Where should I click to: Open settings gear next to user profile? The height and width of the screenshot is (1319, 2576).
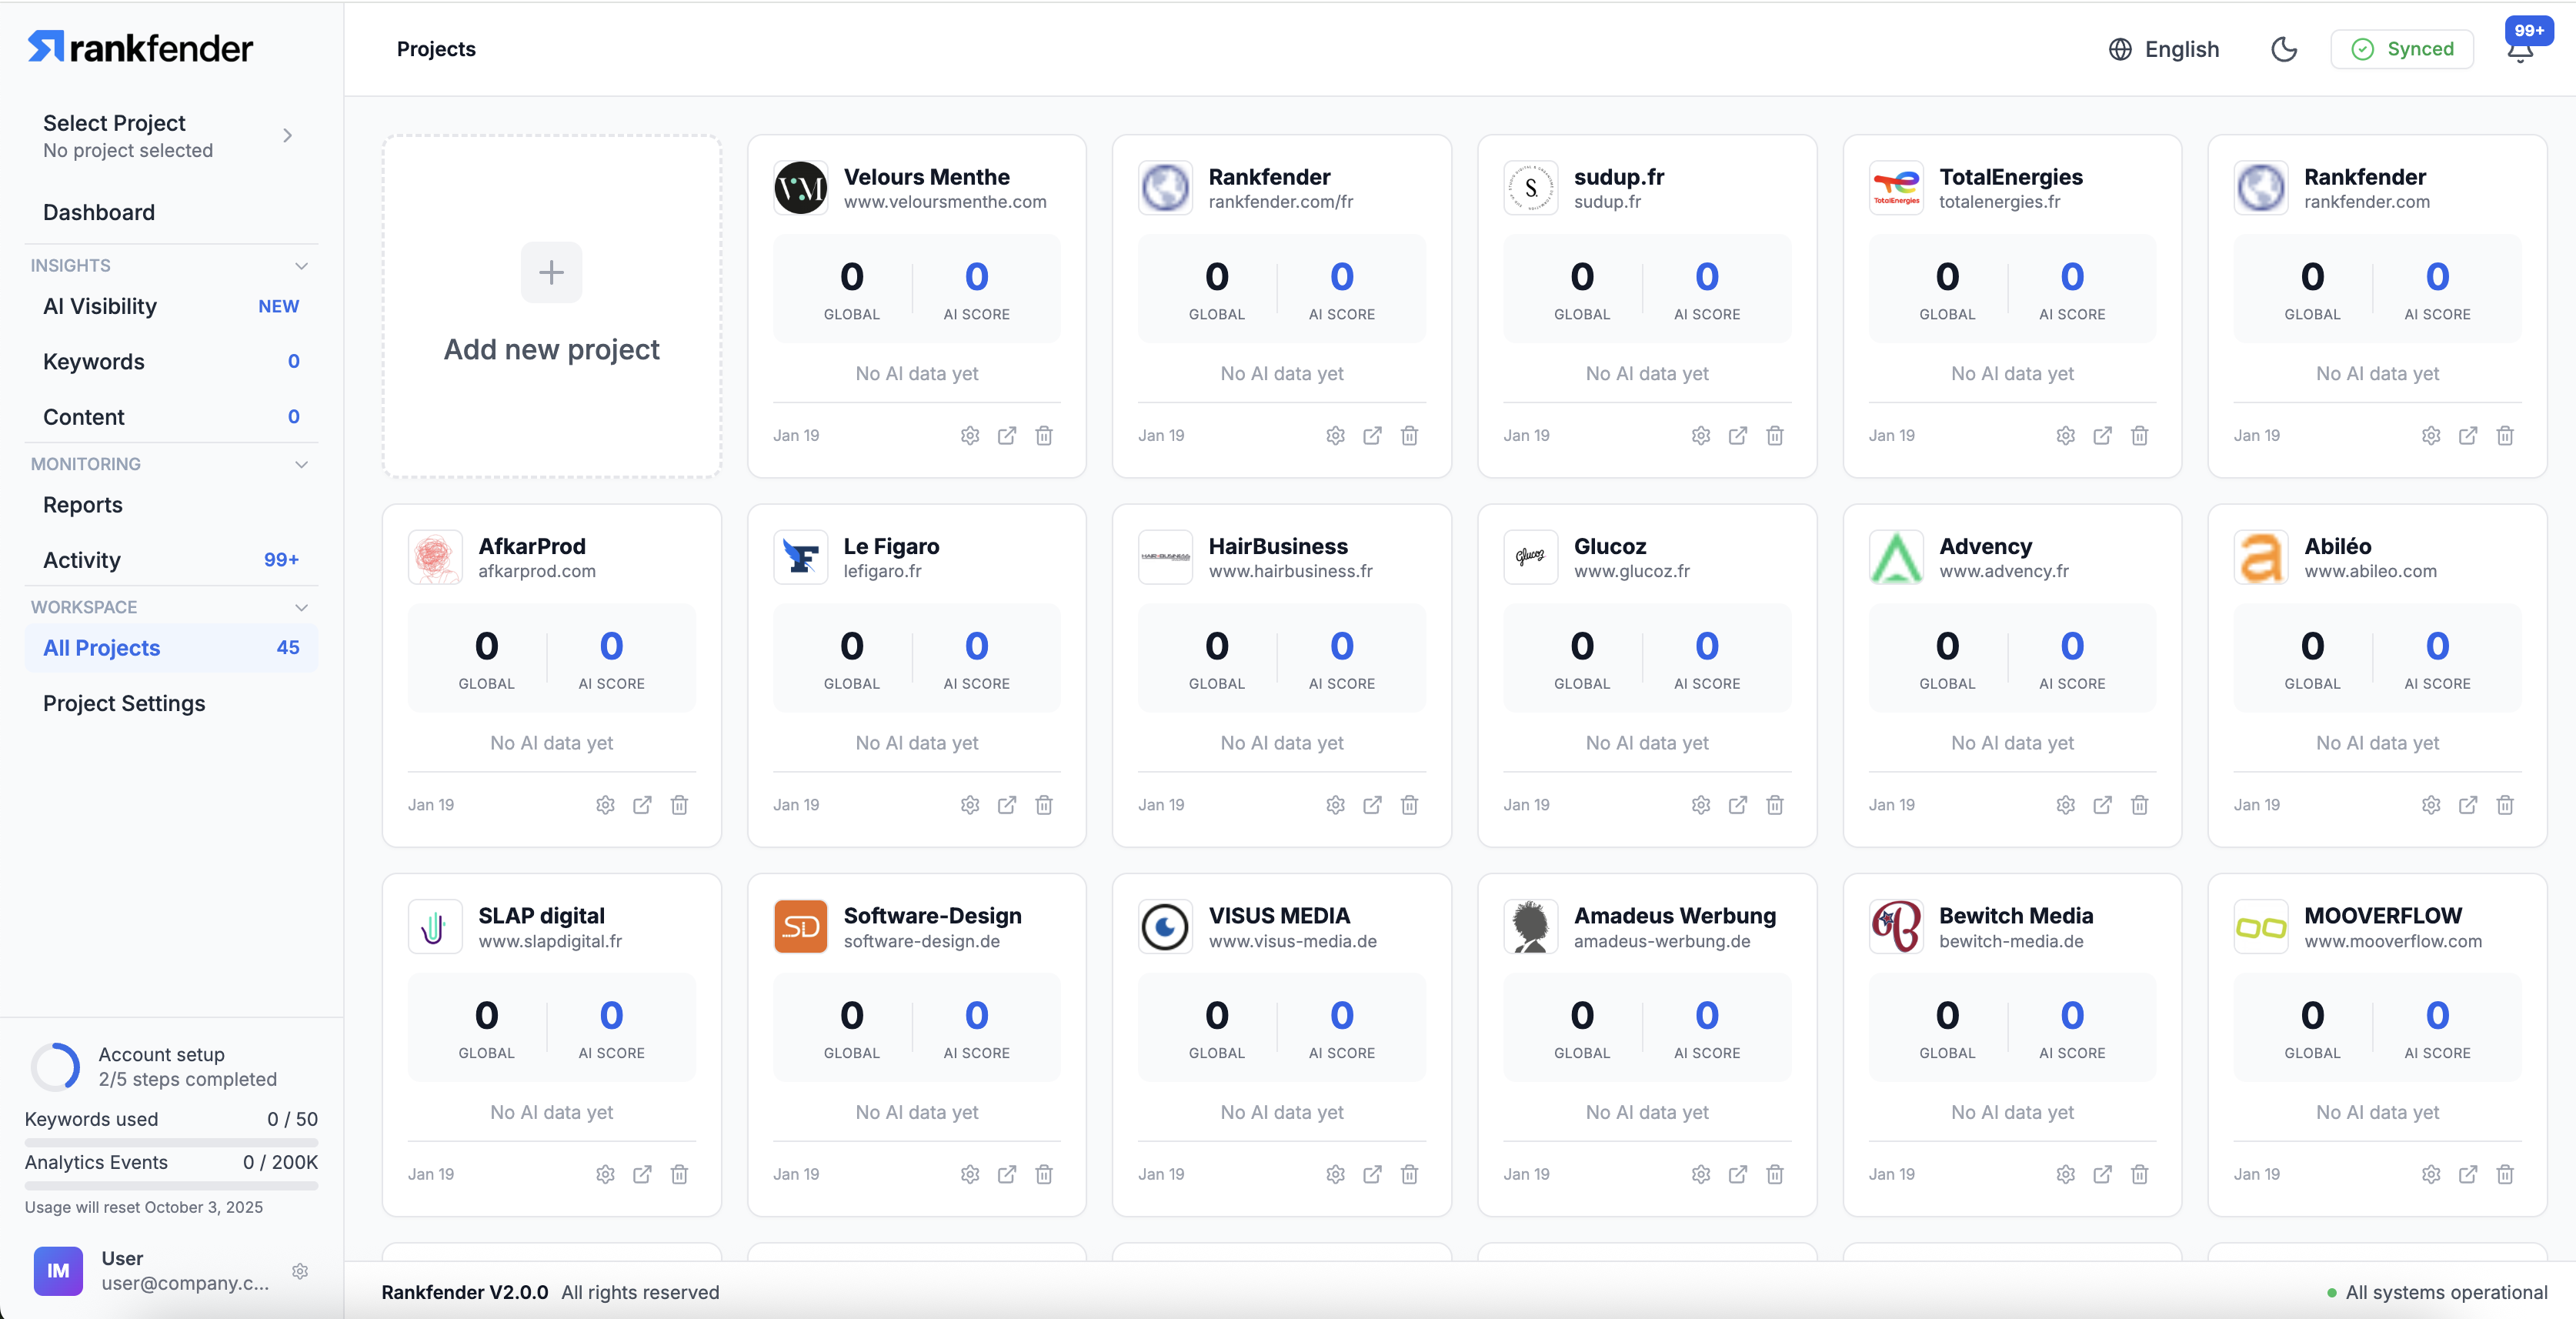coord(299,1271)
